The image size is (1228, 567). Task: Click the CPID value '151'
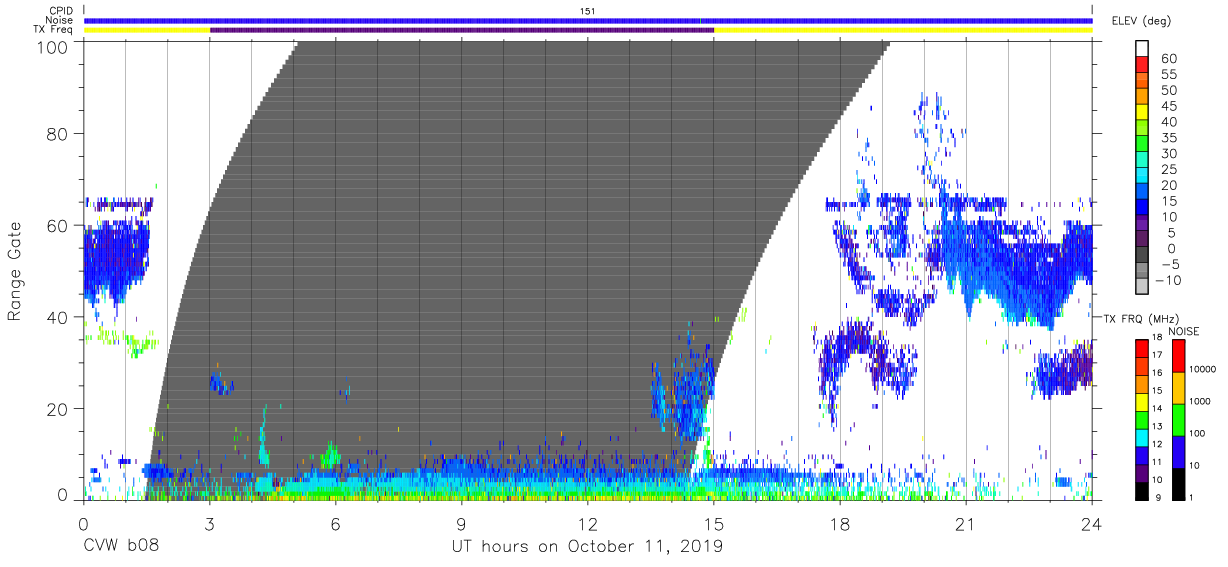(x=588, y=11)
